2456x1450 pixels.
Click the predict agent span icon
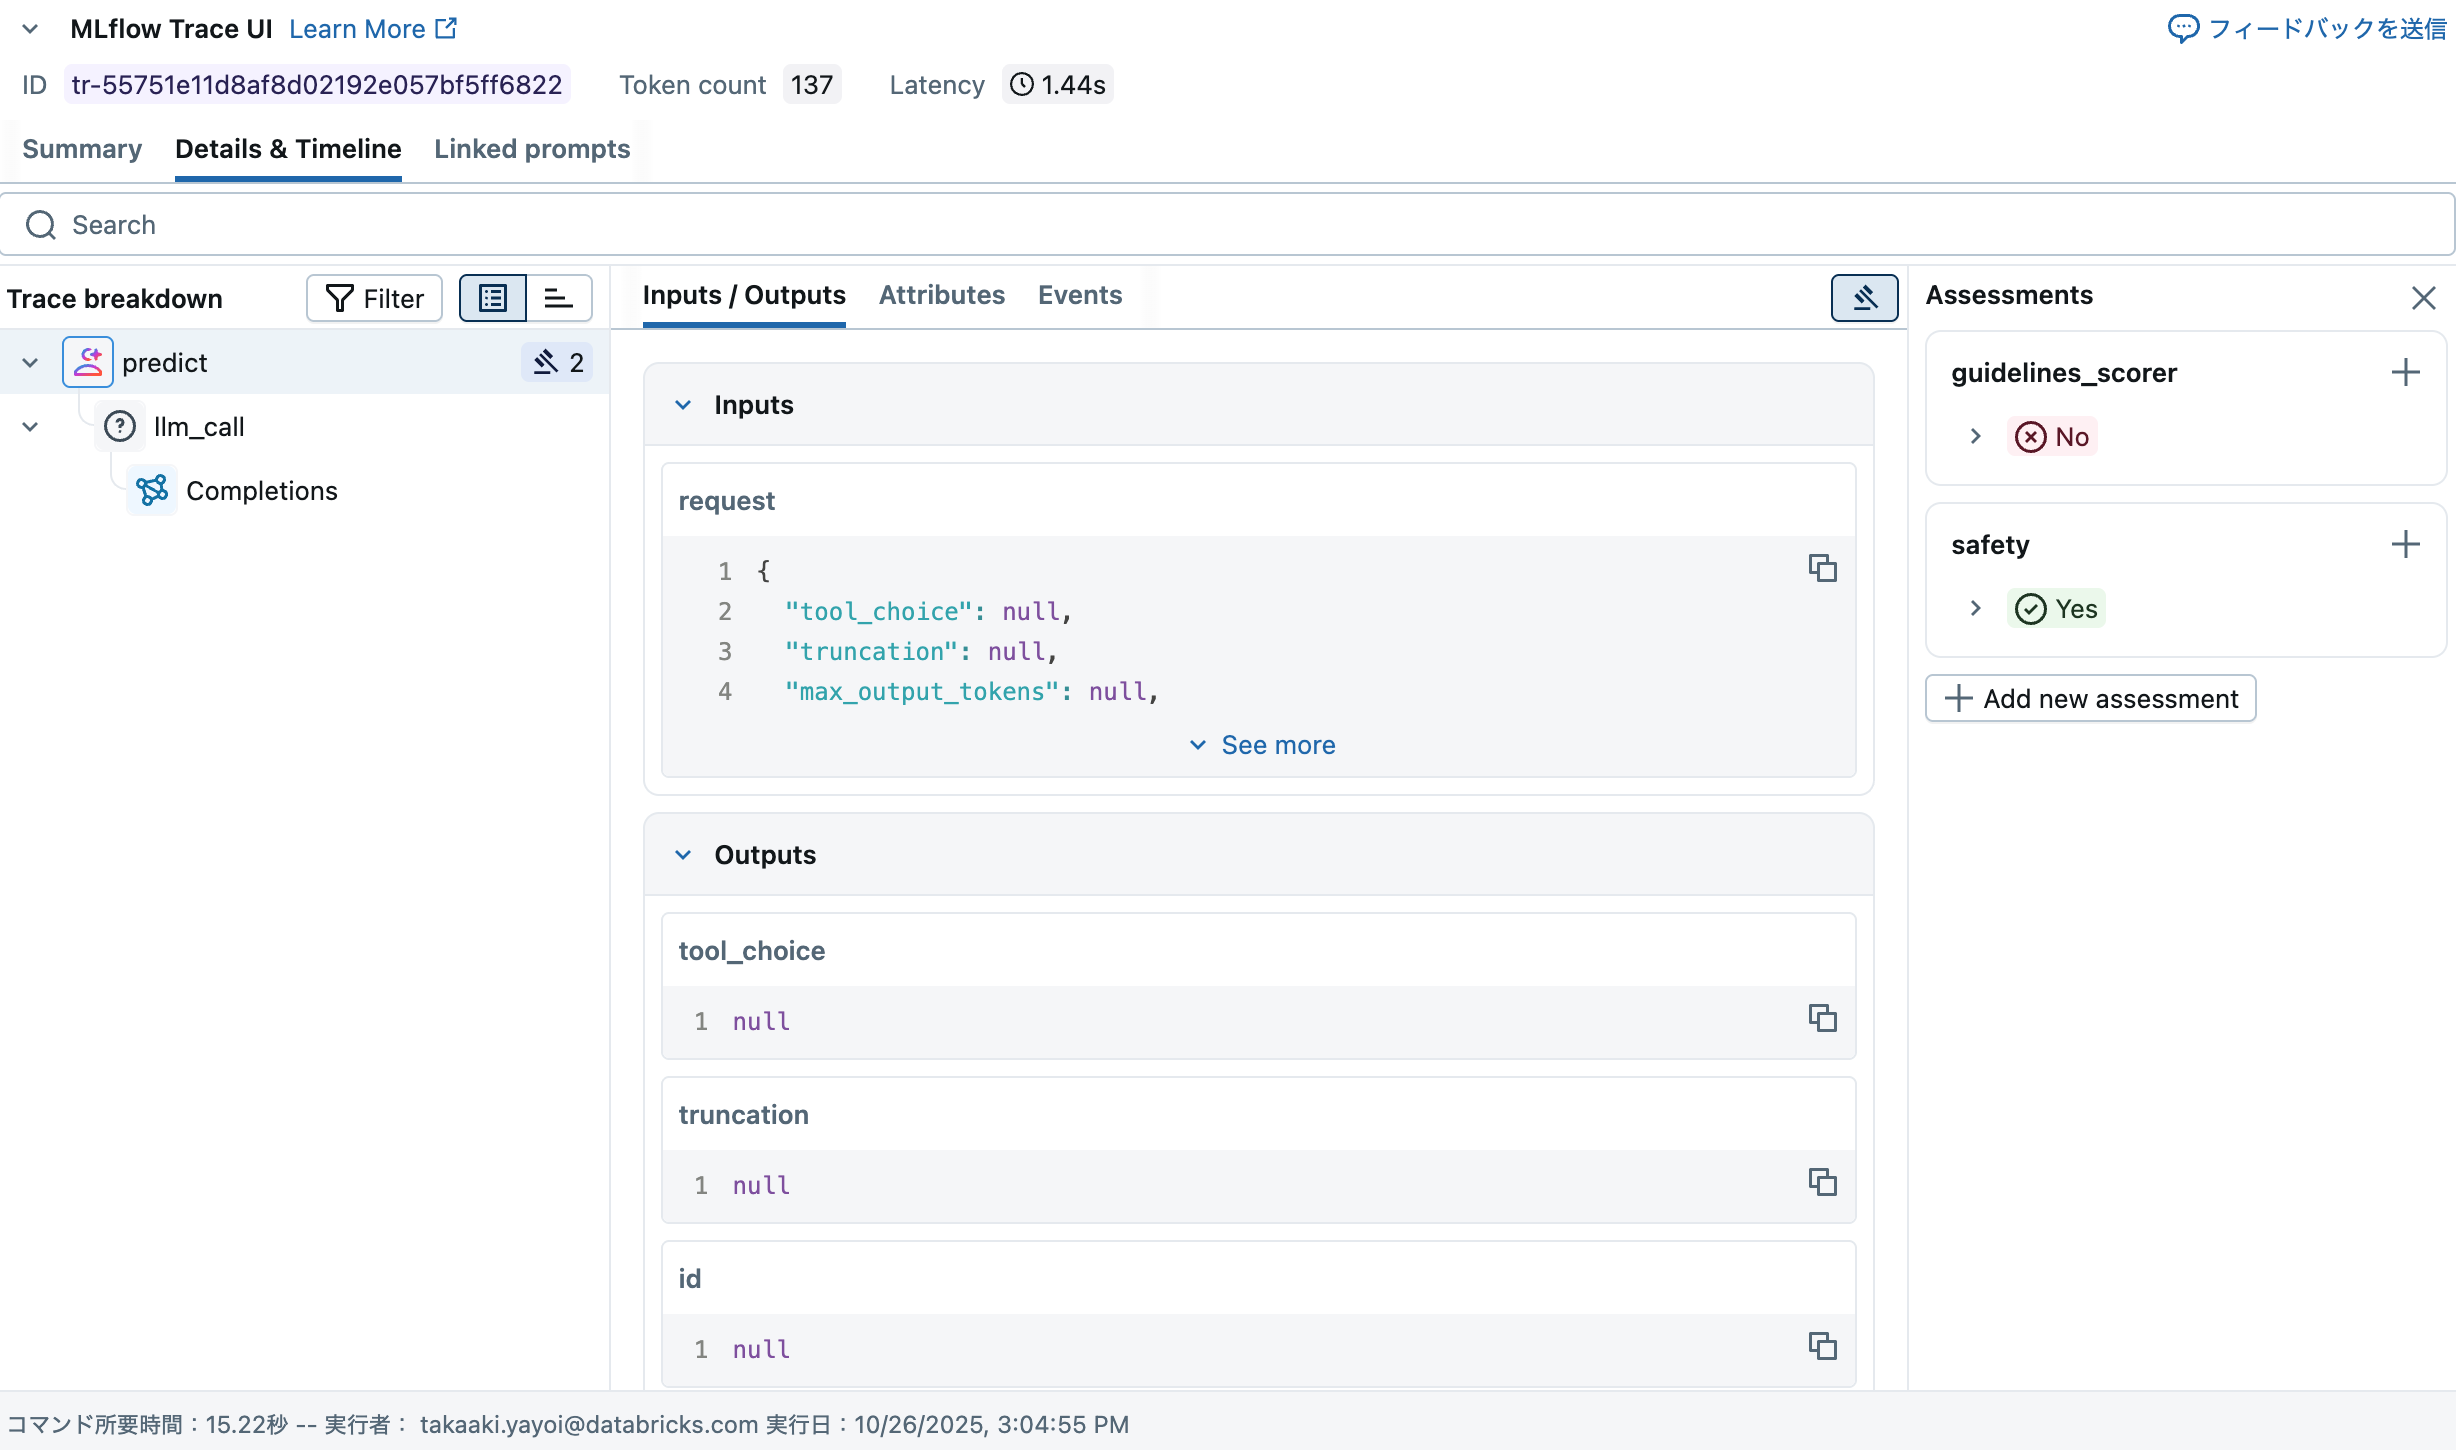88,362
